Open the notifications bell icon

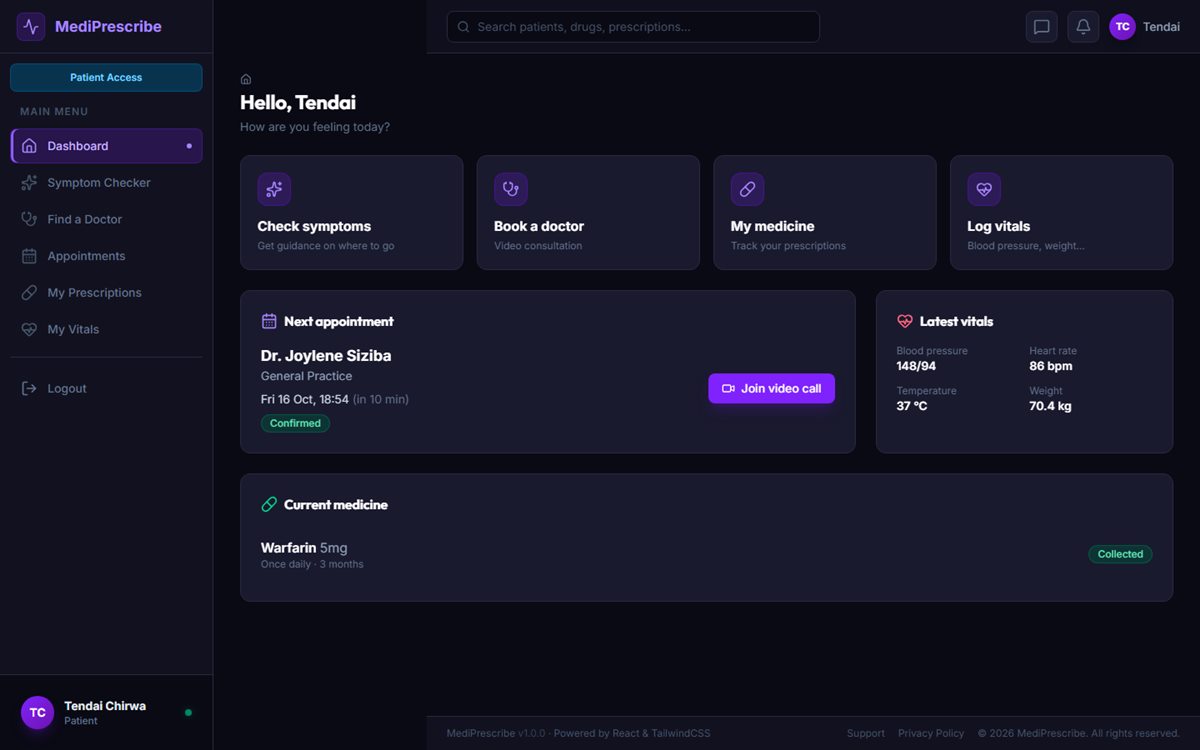click(1083, 27)
